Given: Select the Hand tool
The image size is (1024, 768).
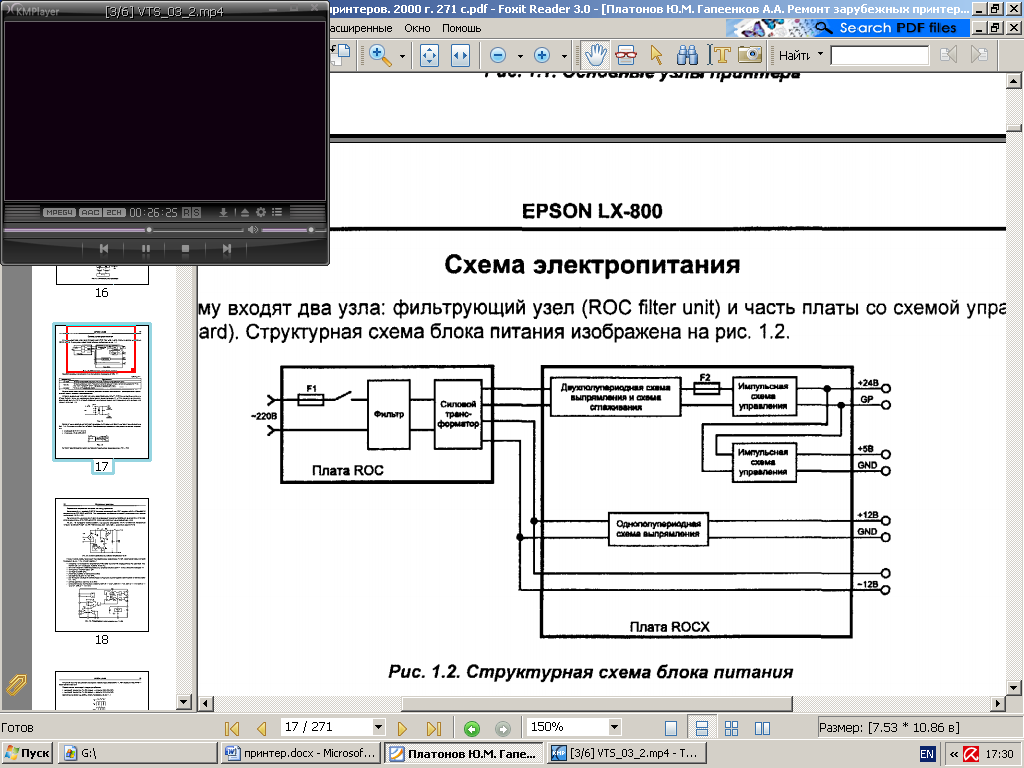Looking at the screenshot, I should (595, 55).
